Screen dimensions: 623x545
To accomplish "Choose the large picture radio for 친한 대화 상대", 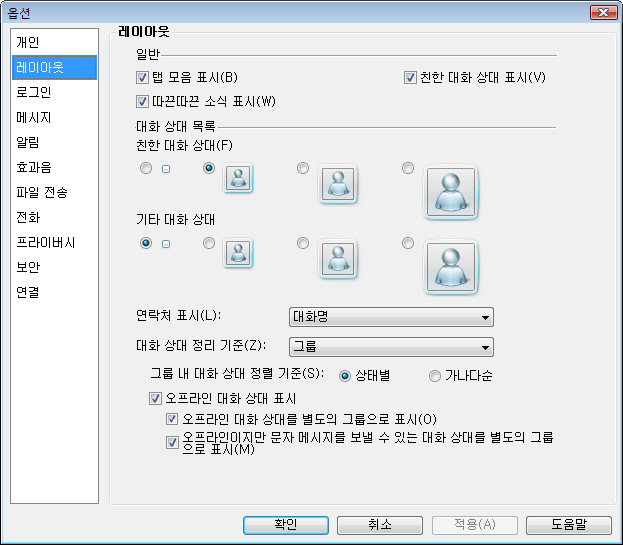I will click(x=408, y=168).
